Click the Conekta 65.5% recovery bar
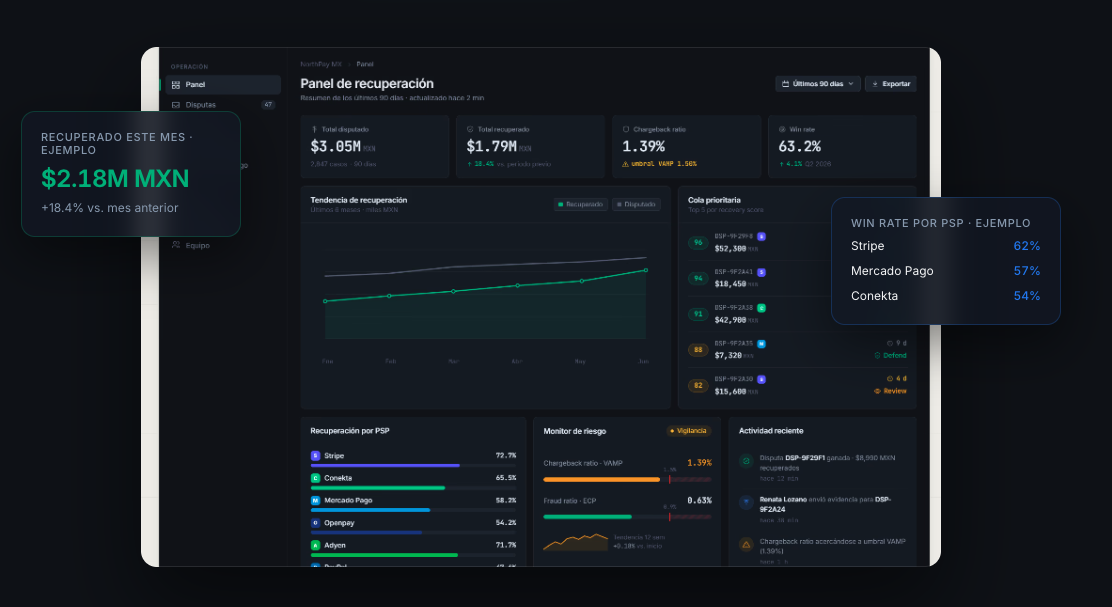Screen dimensions: 1112x607 point(378,488)
